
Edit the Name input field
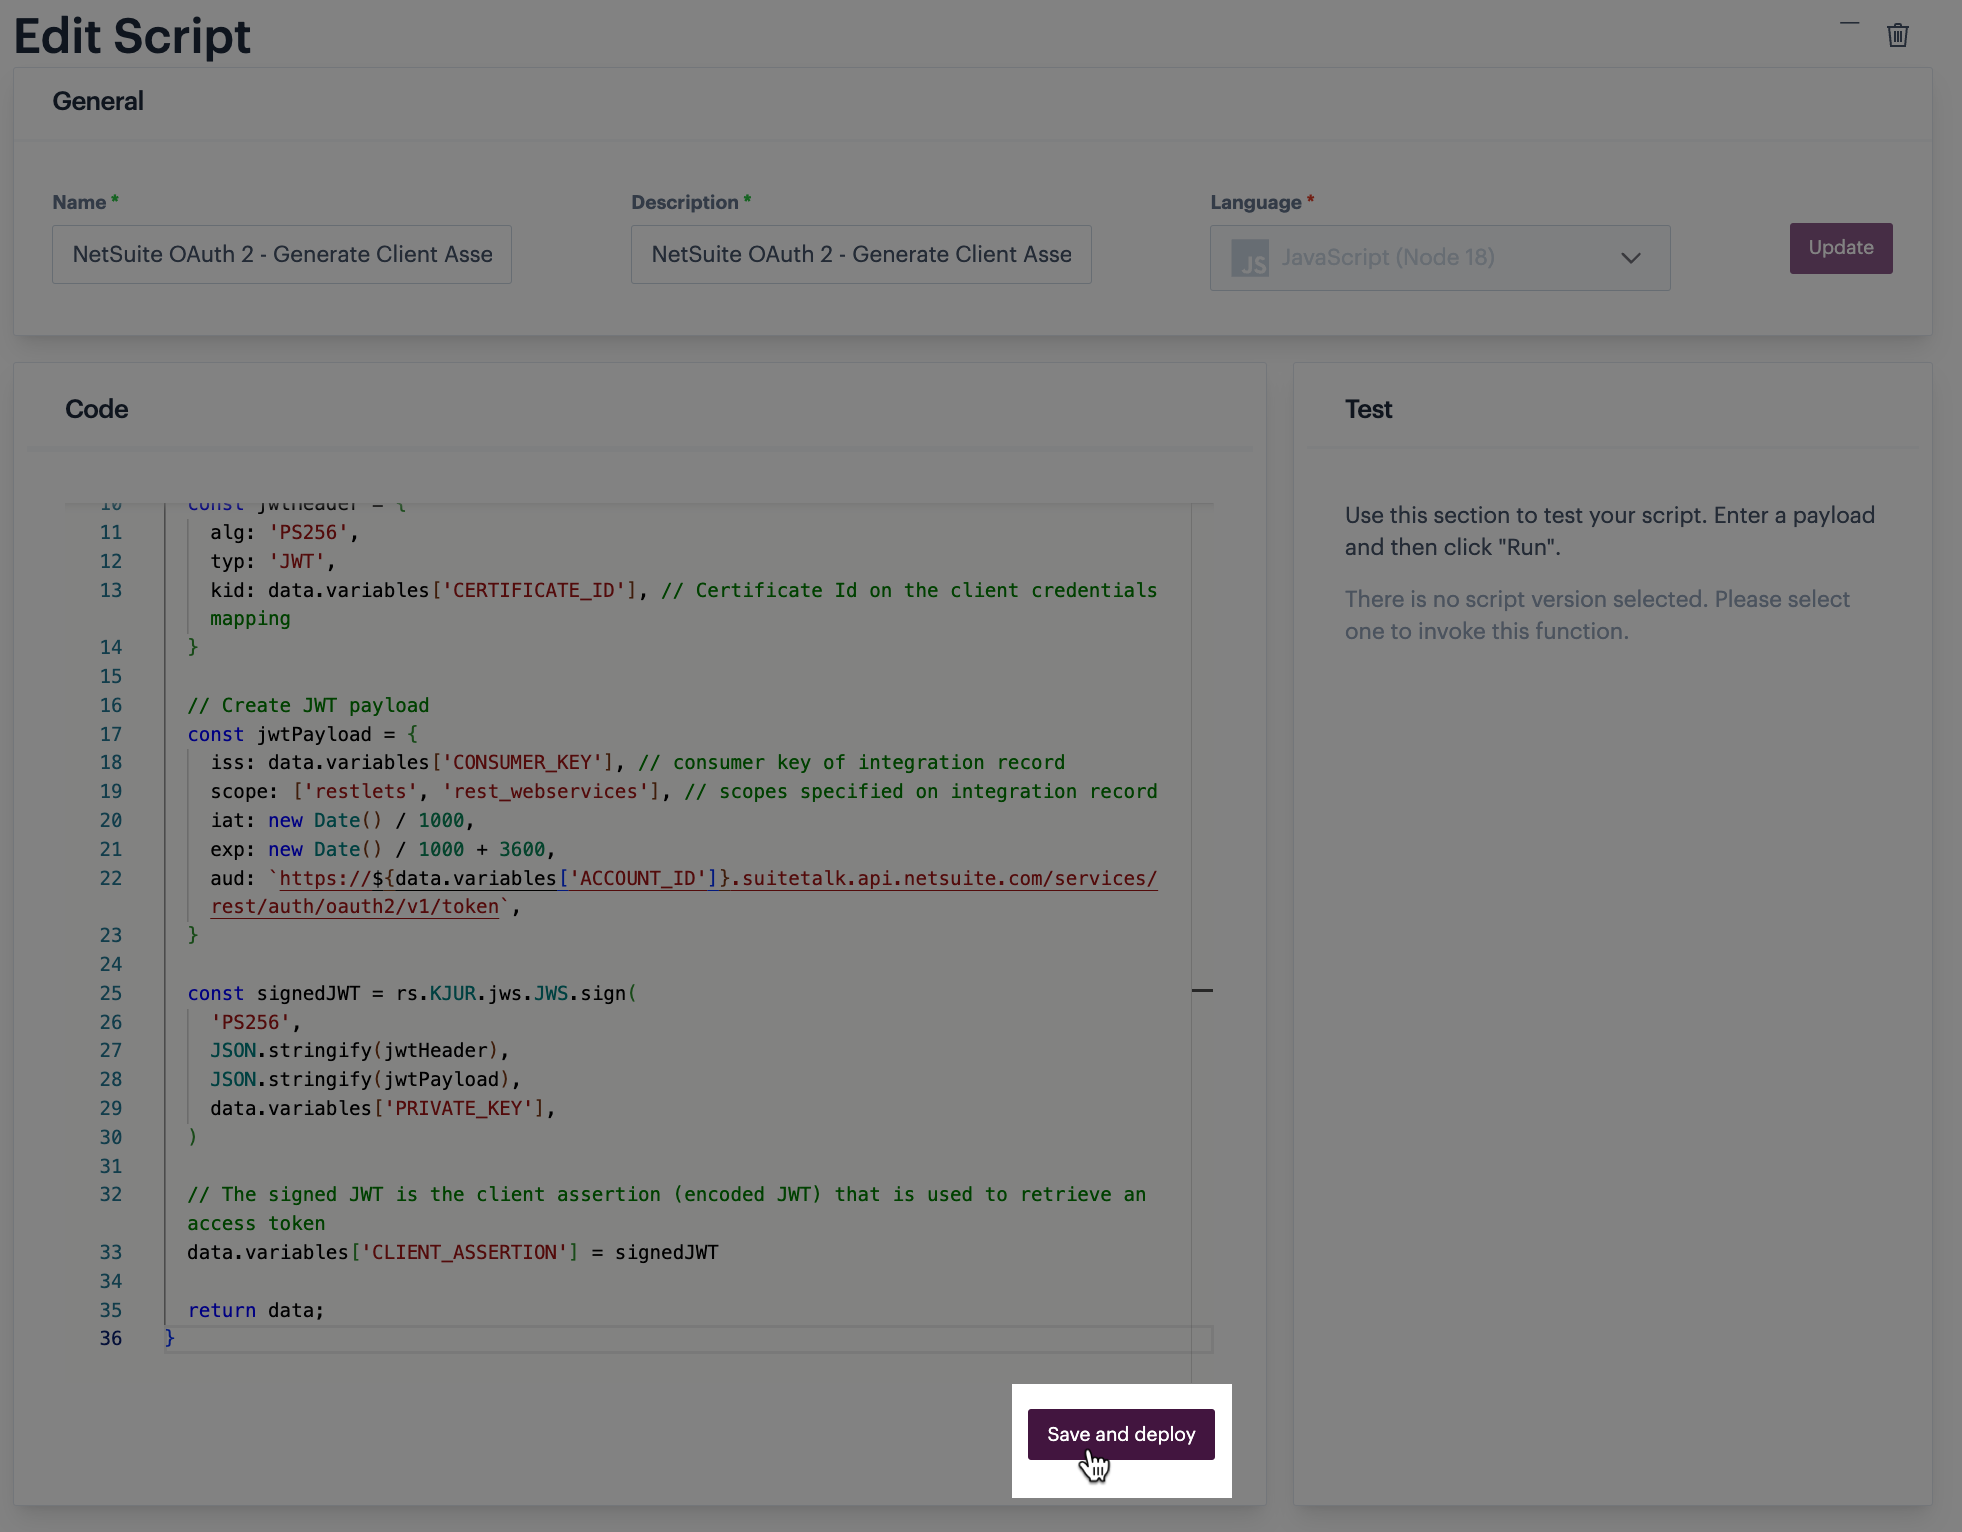pyautogui.click(x=281, y=254)
